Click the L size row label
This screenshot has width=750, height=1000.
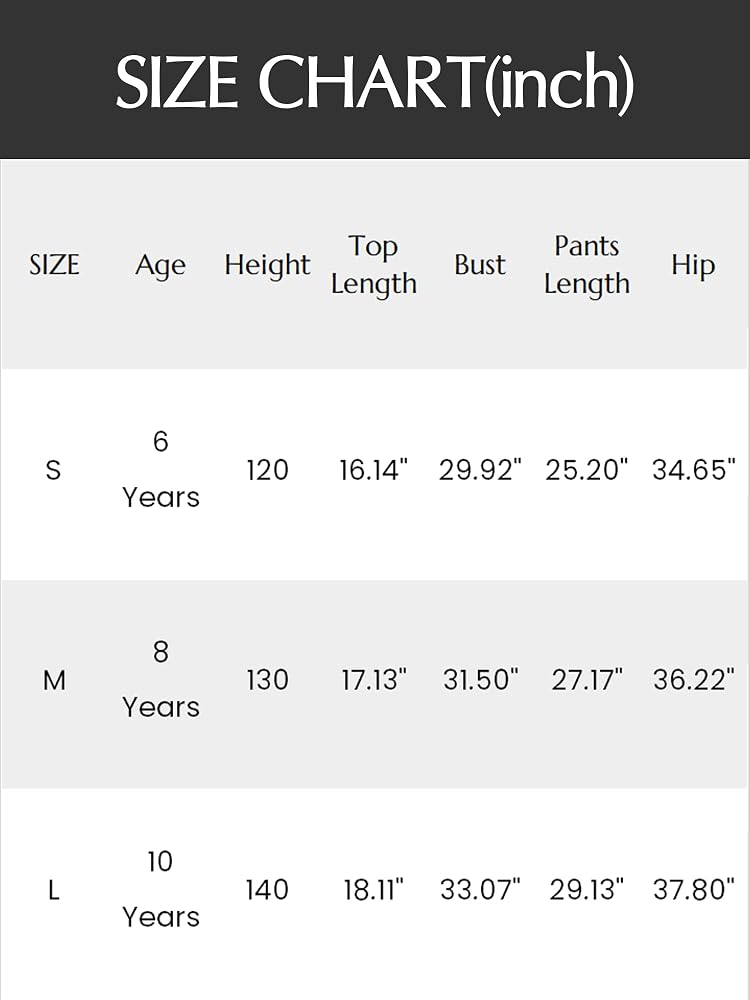tap(54, 890)
